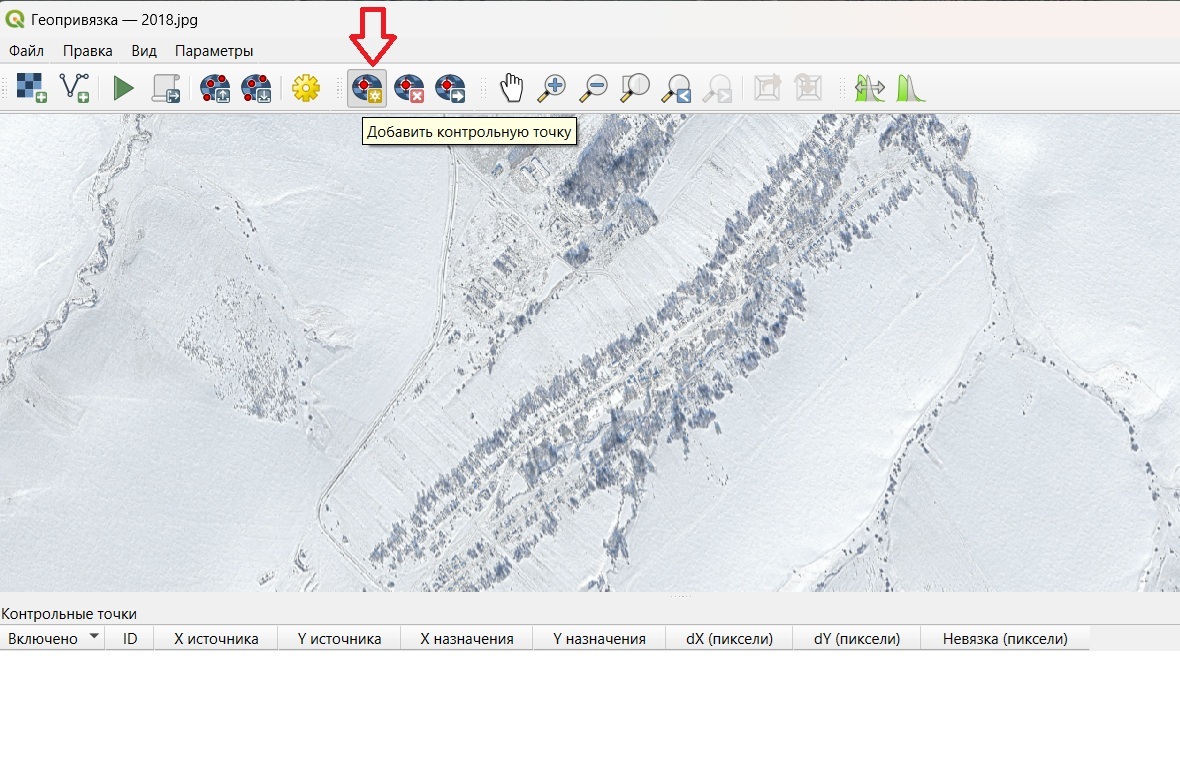Save GCP points as file icon

[x=257, y=88]
